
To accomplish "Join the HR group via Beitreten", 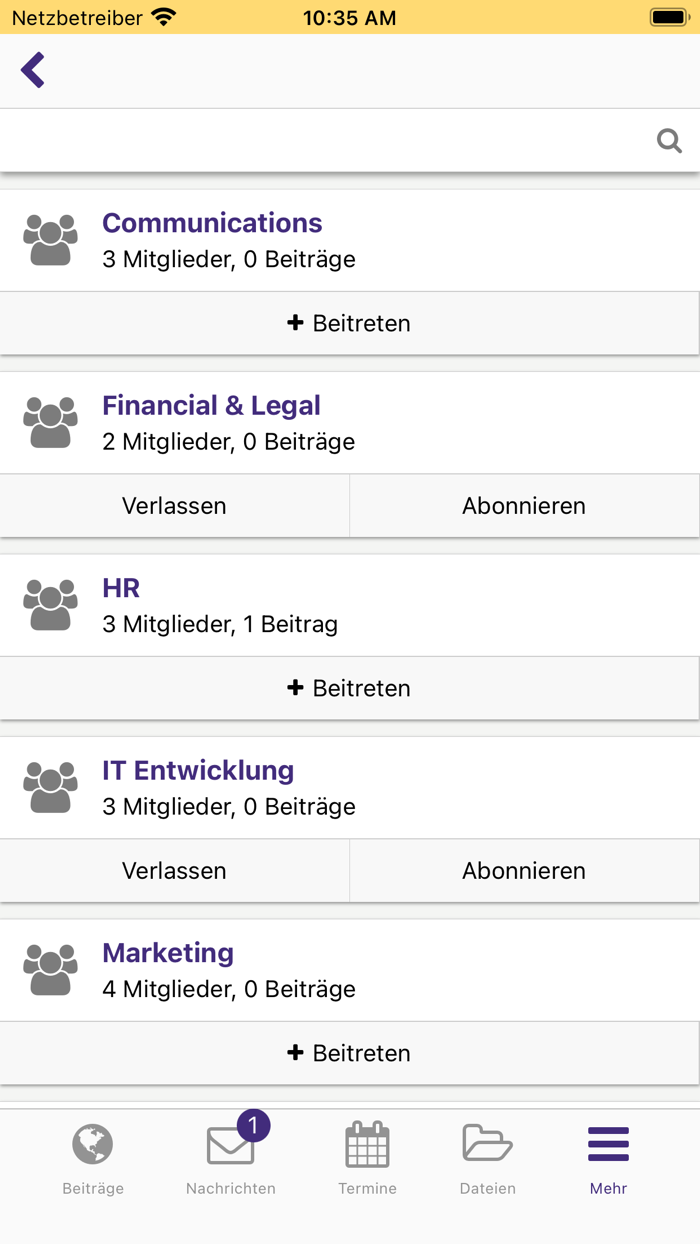I will click(349, 688).
